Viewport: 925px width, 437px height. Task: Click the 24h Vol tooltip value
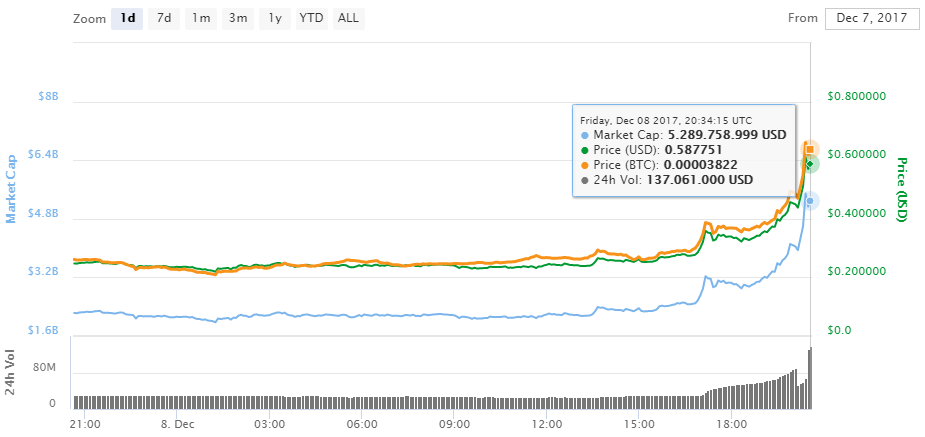(700, 180)
